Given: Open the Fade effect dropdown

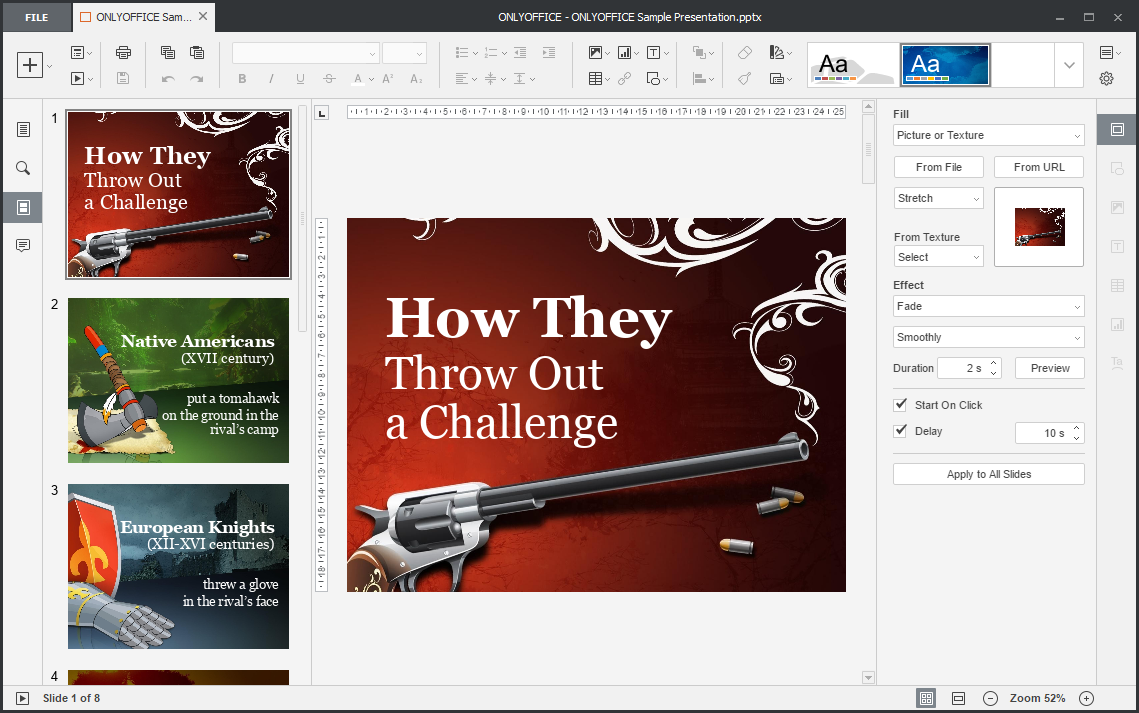Looking at the screenshot, I should tap(988, 306).
